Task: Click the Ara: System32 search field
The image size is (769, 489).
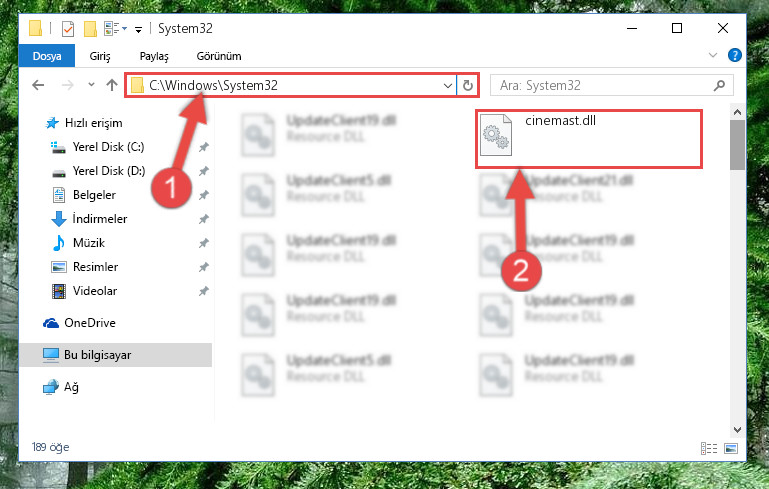Action: (601, 85)
